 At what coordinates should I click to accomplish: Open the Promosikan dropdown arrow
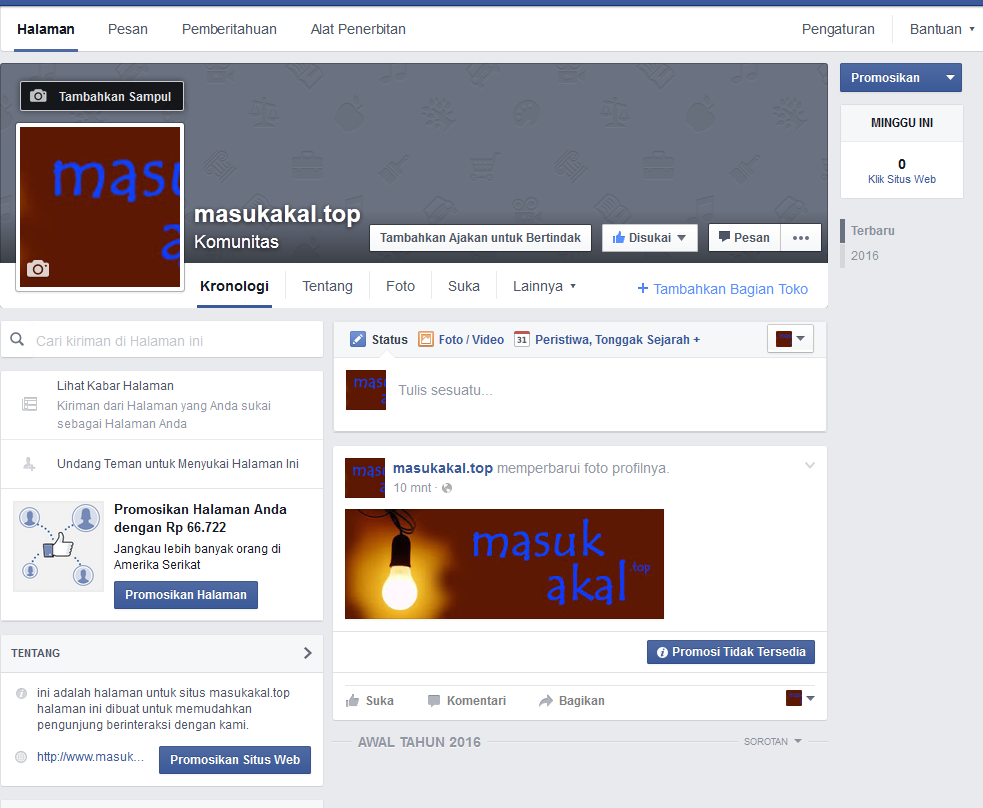point(950,78)
